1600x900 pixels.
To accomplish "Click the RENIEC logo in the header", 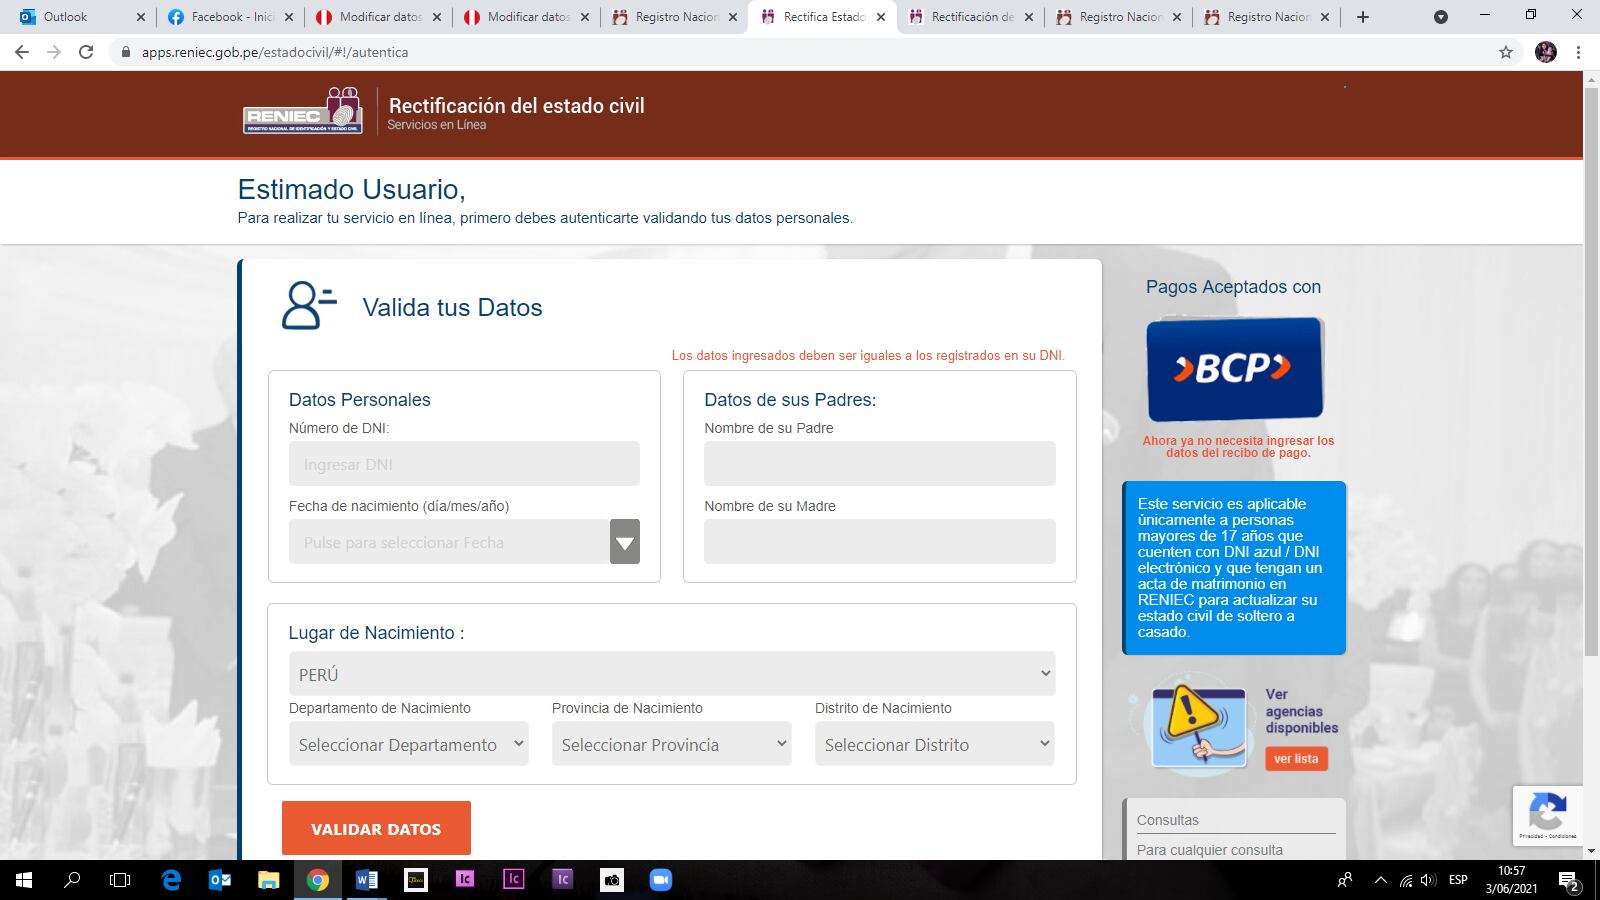I will pos(300,112).
